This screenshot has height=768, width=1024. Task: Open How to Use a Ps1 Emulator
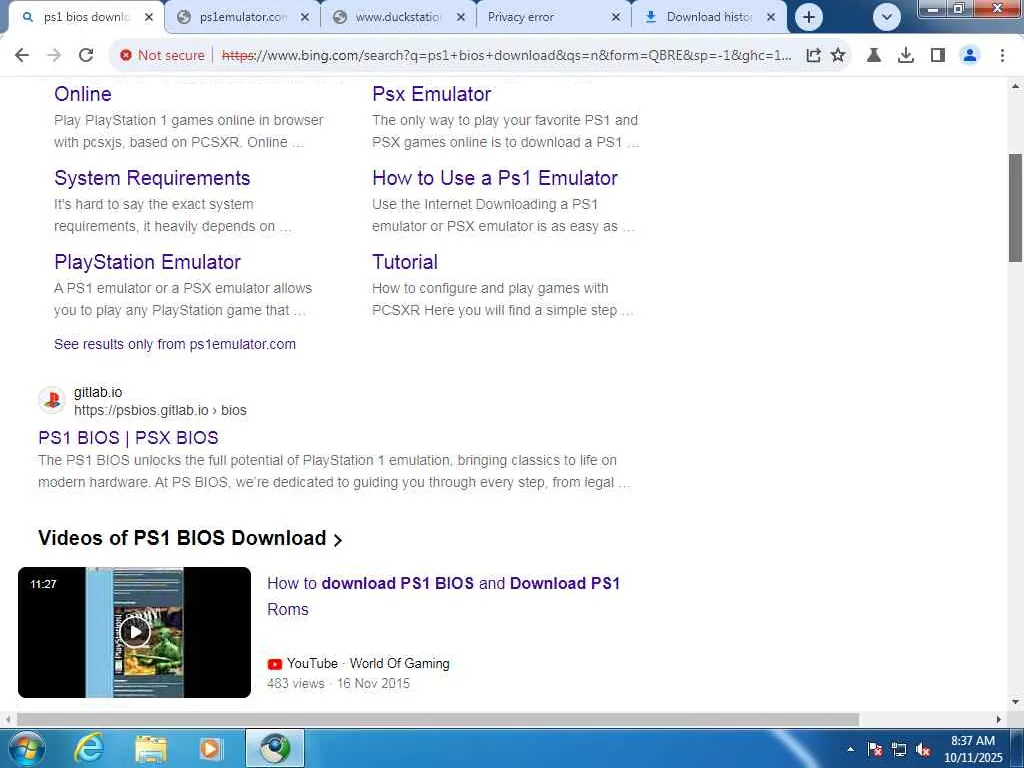pyautogui.click(x=495, y=178)
